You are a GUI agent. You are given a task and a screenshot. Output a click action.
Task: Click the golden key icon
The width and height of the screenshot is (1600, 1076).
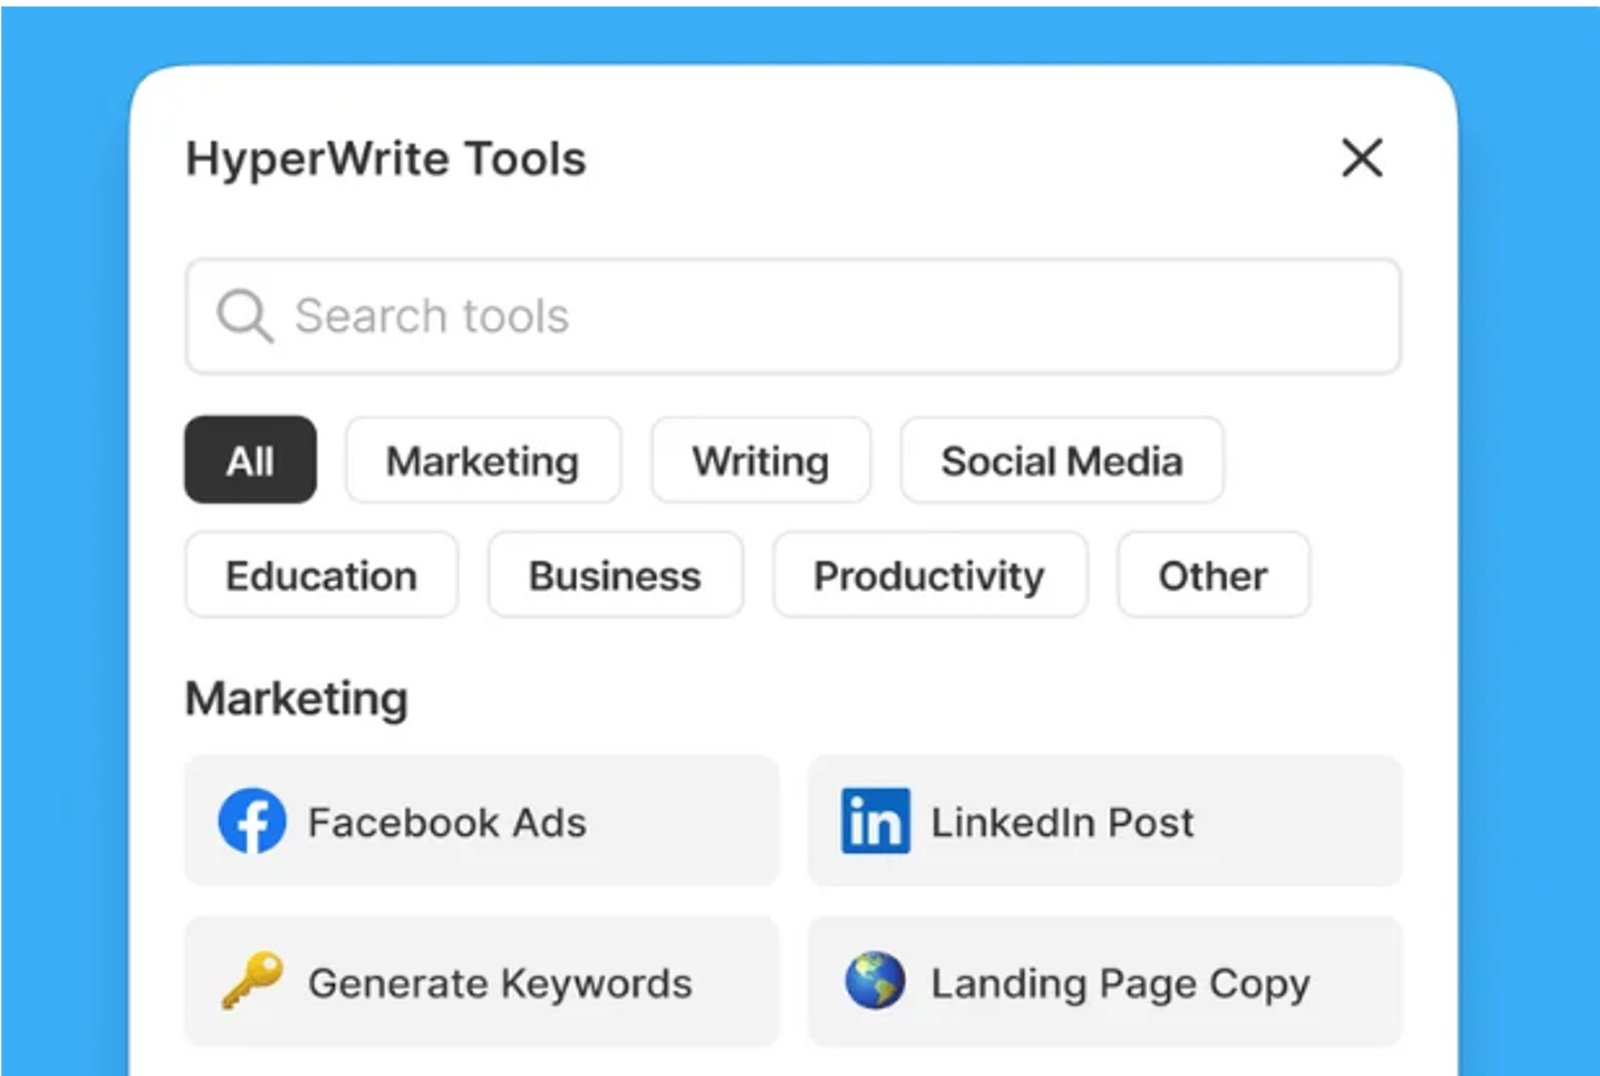tap(252, 981)
